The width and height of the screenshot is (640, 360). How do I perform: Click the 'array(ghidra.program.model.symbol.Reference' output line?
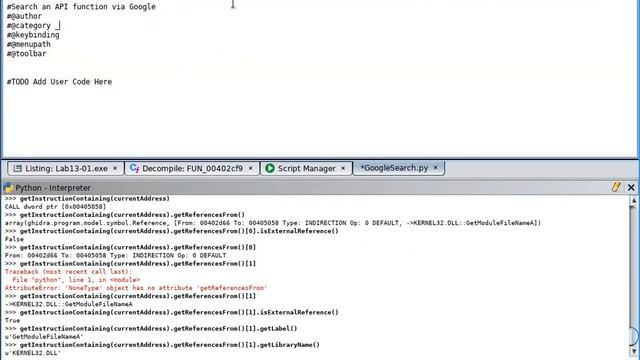[x=273, y=223]
